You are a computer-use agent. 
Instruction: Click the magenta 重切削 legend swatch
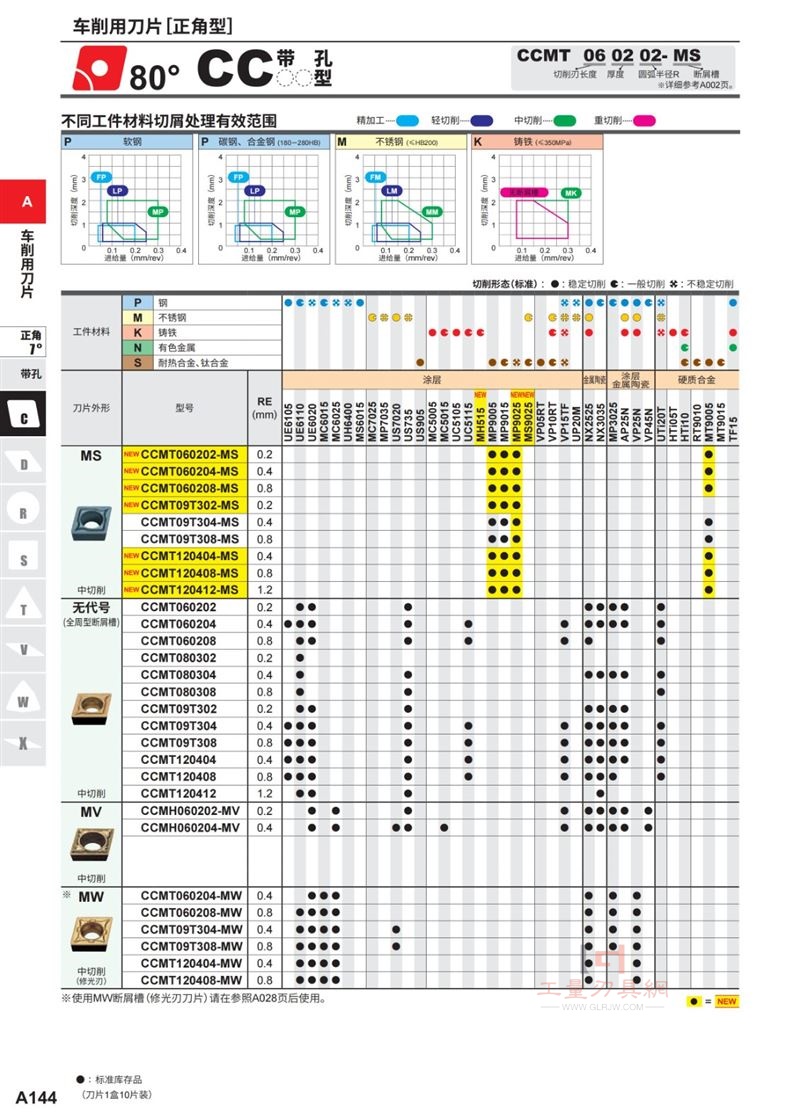pyautogui.click(x=644, y=121)
